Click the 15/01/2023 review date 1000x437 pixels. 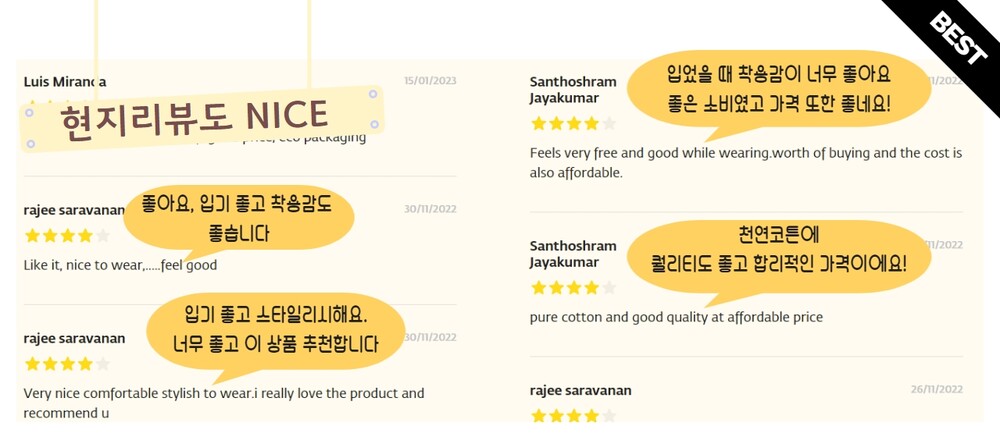point(430,81)
